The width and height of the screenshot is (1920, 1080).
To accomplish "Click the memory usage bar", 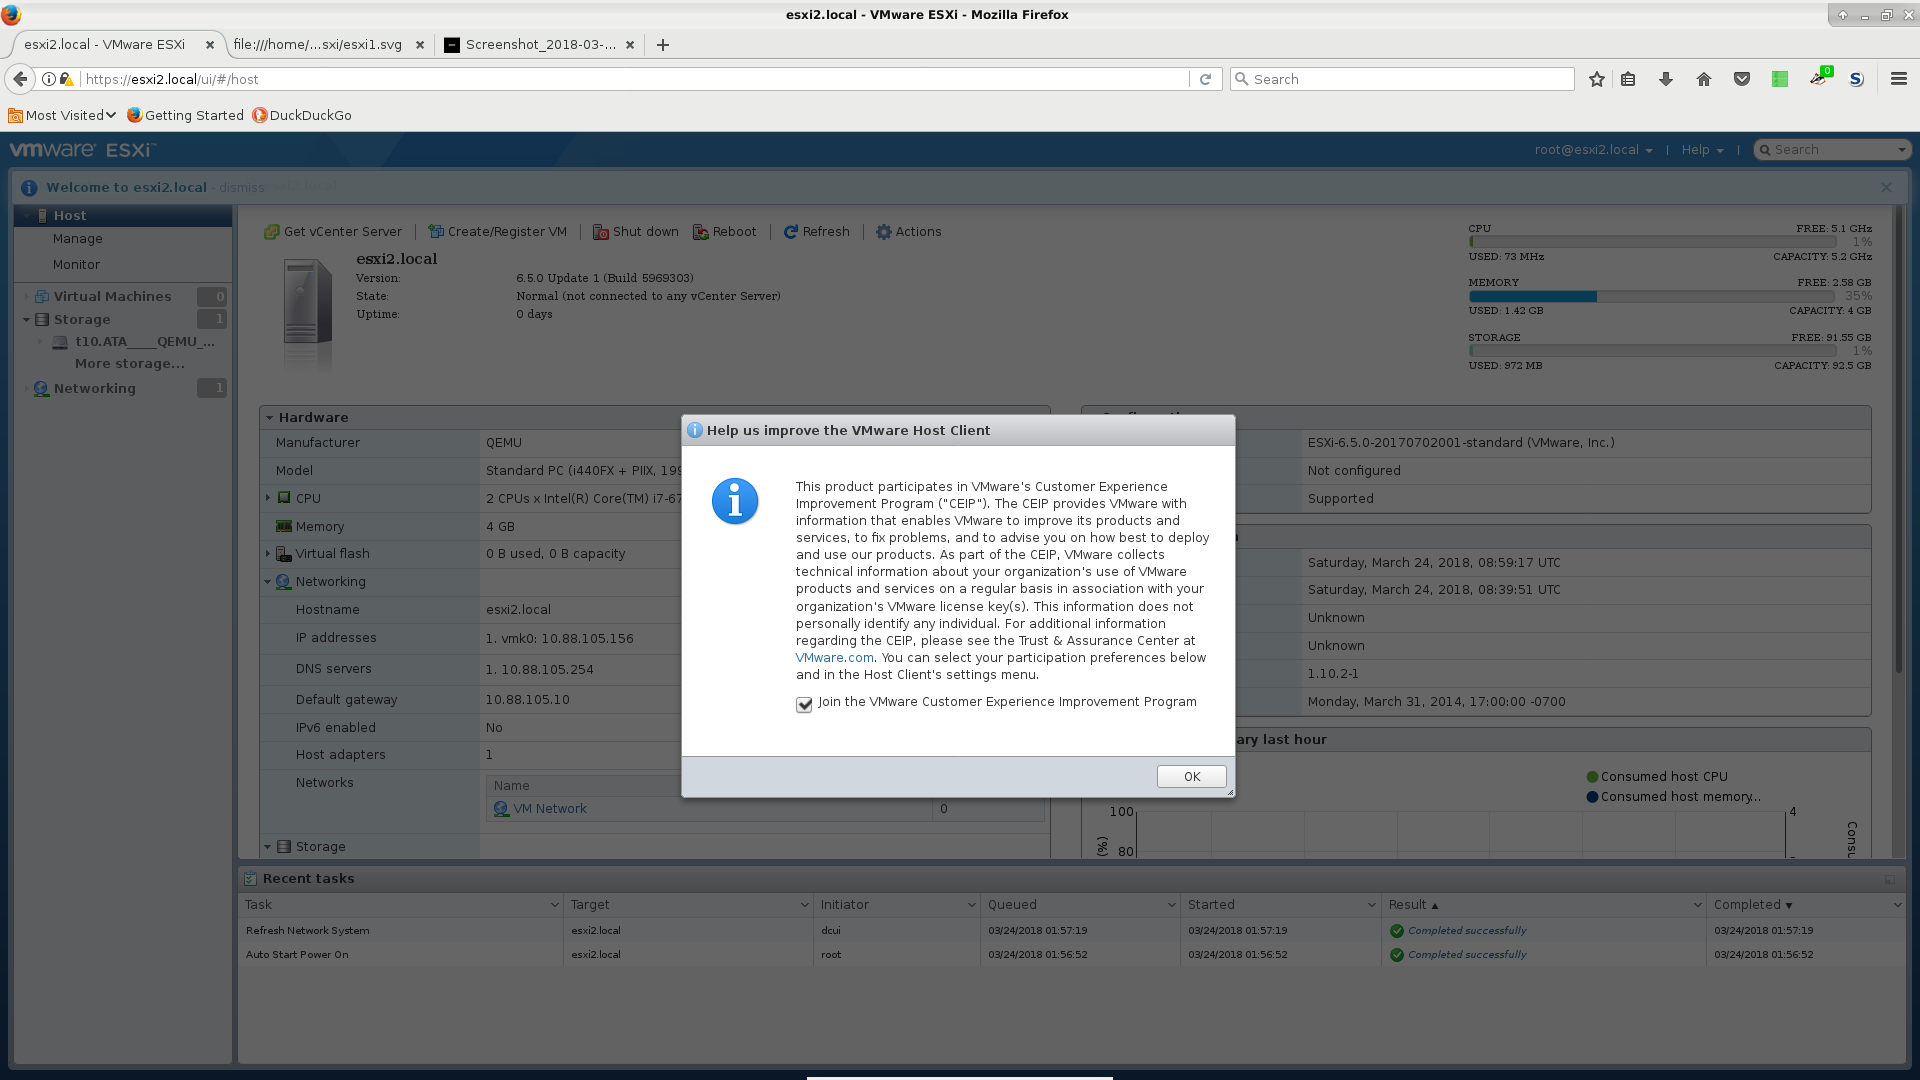I will [x=1652, y=297].
